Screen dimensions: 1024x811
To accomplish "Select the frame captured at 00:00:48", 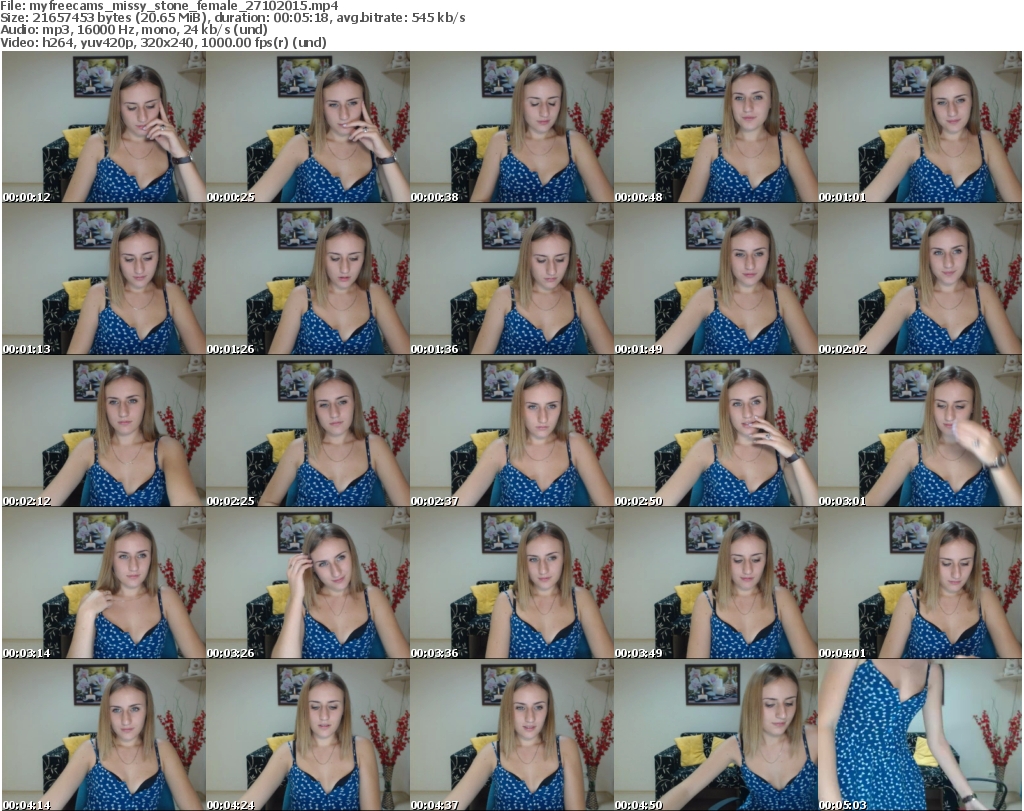I will (716, 127).
